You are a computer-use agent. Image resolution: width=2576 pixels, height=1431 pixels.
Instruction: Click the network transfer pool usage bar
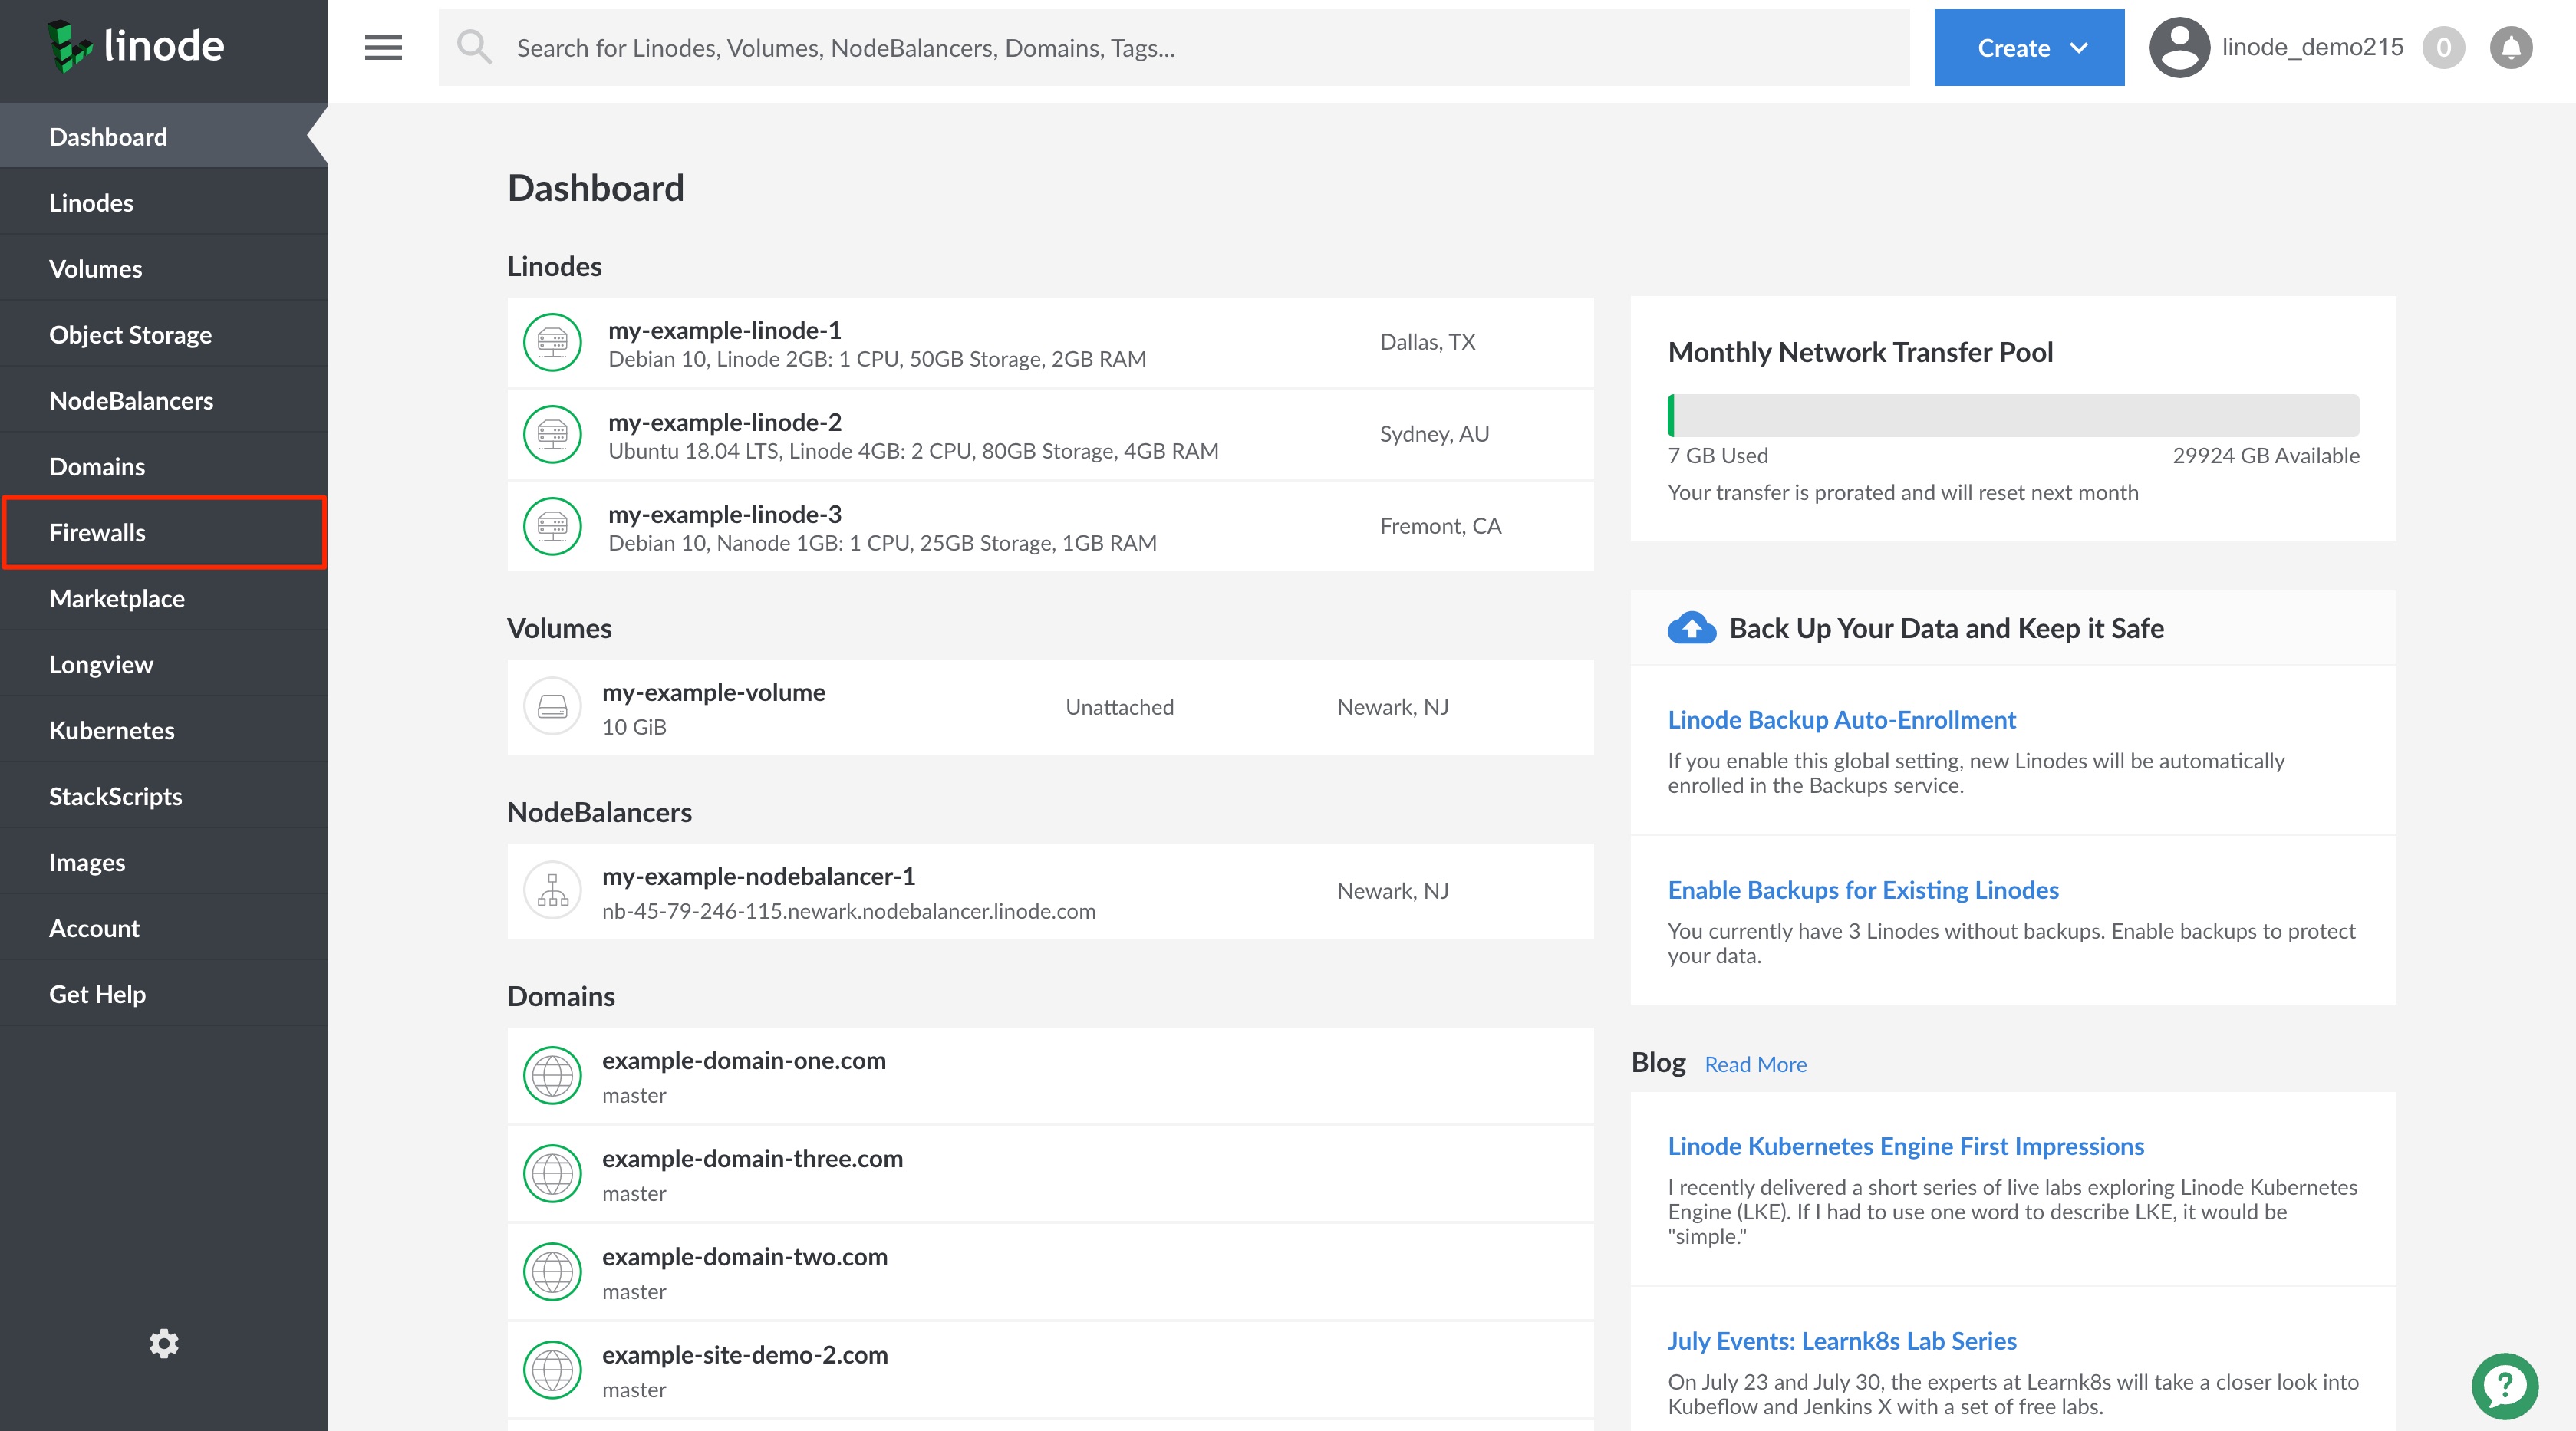tap(2012, 415)
